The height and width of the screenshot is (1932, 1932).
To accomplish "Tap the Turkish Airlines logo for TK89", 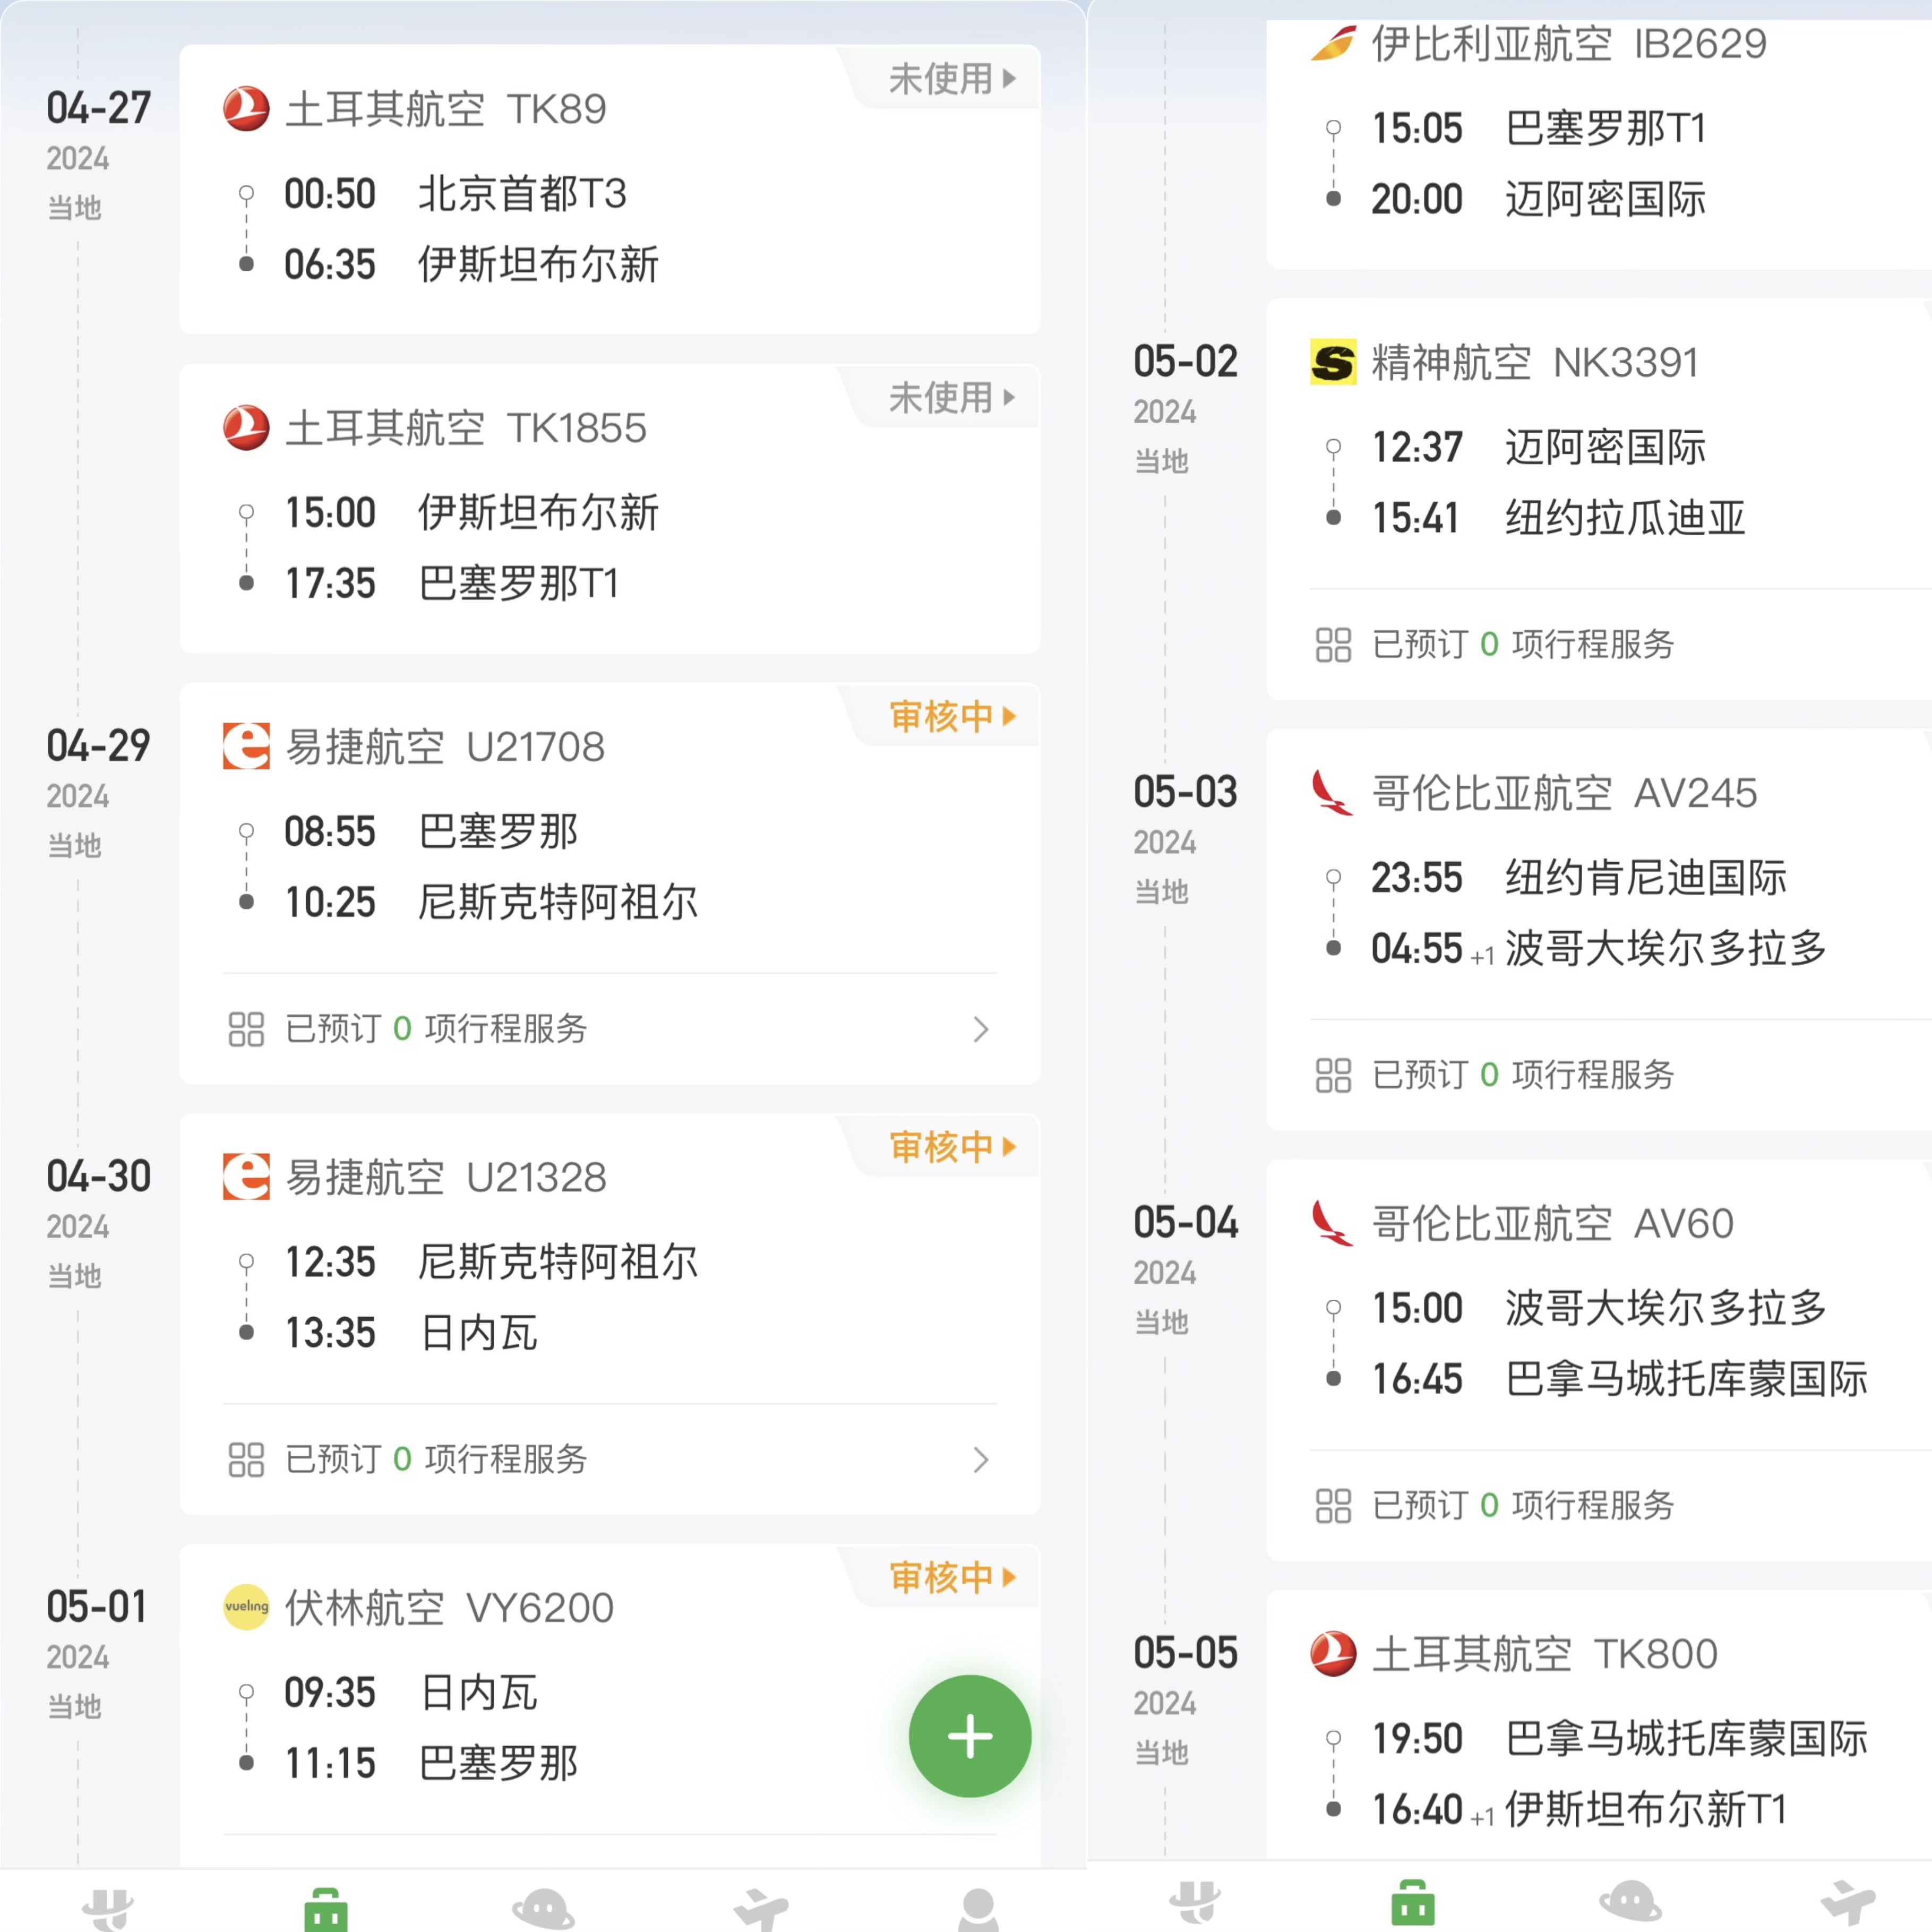I will [246, 109].
